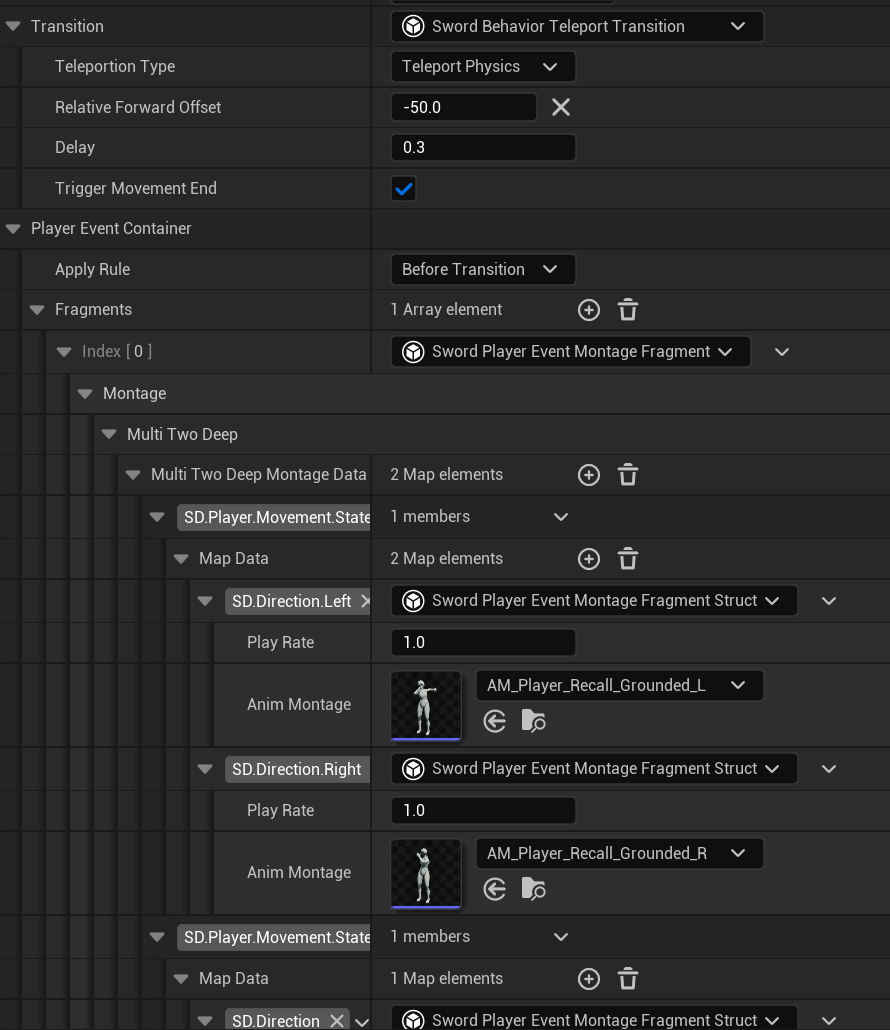The height and width of the screenshot is (1030, 890).
Task: Disable Trigger Movement End checkbox
Action: 404,188
